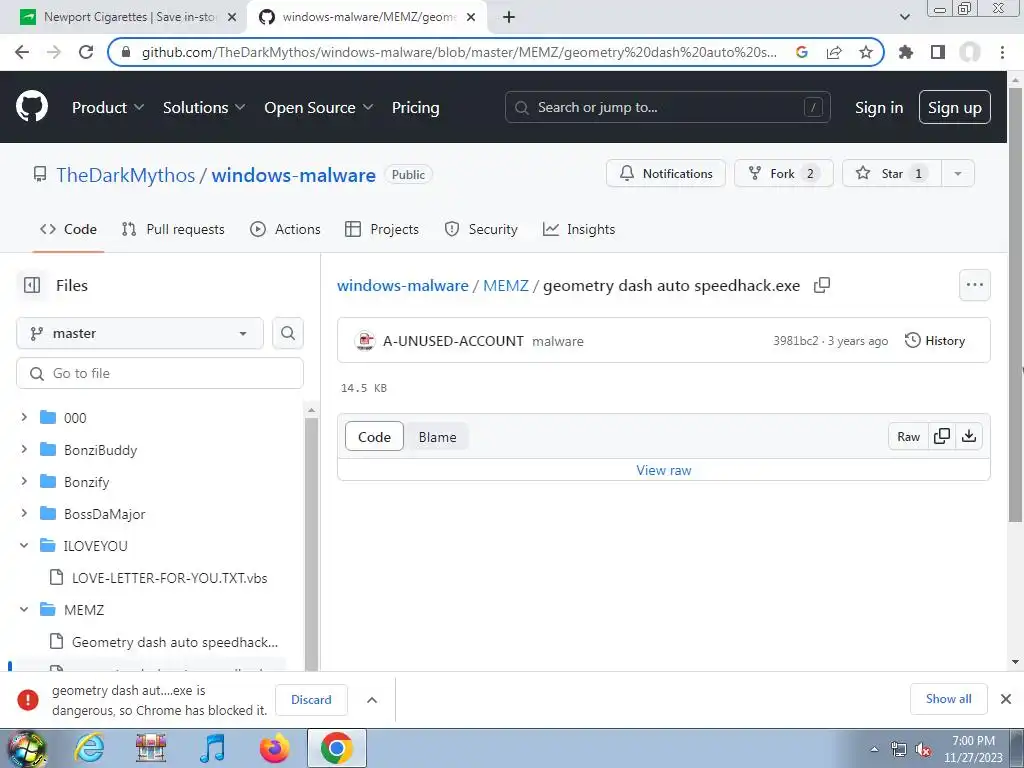Open the Star lists dropdown arrow
This screenshot has height=768, width=1024.
click(x=957, y=173)
